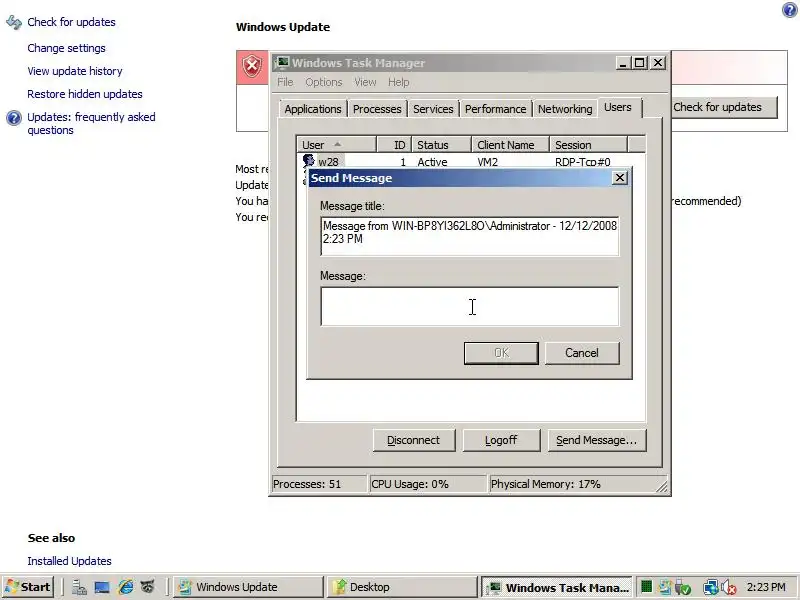Switch to Windows Update taskbar button

click(248, 587)
